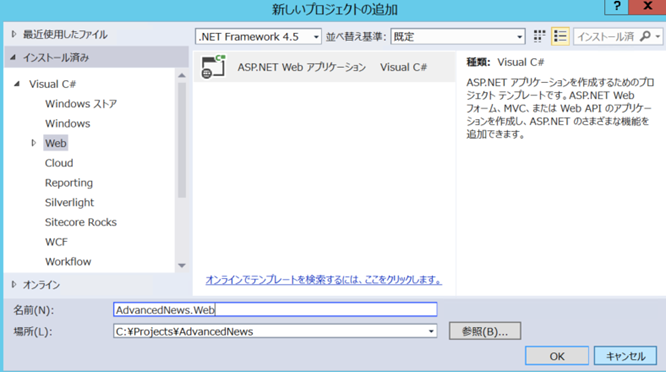Screen dimensions: 666x372
Task: Open the help question mark button
Action: point(617,6)
